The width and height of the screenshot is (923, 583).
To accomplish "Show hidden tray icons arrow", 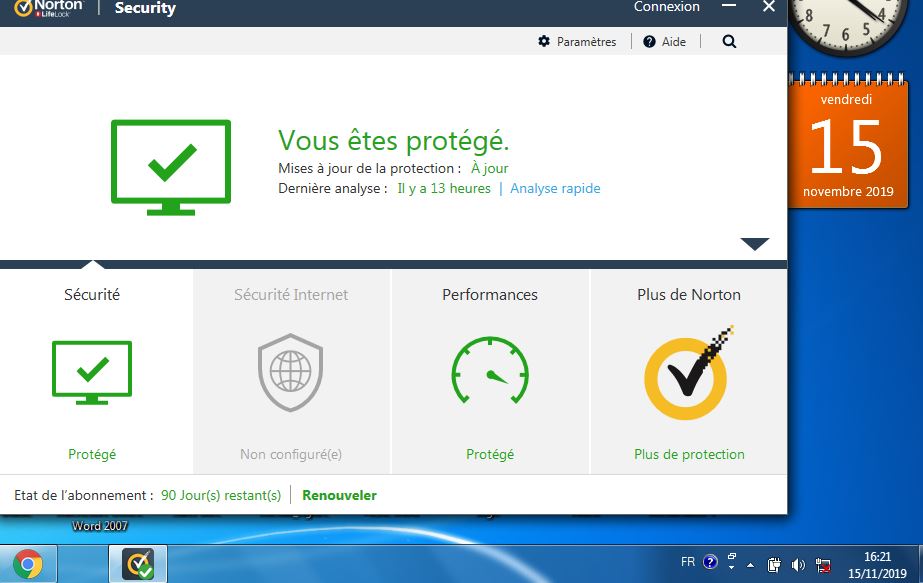I will (751, 565).
